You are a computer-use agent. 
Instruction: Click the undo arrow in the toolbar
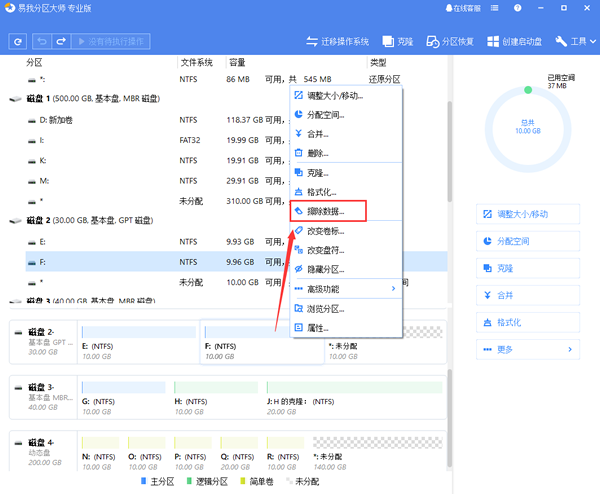pos(42,41)
